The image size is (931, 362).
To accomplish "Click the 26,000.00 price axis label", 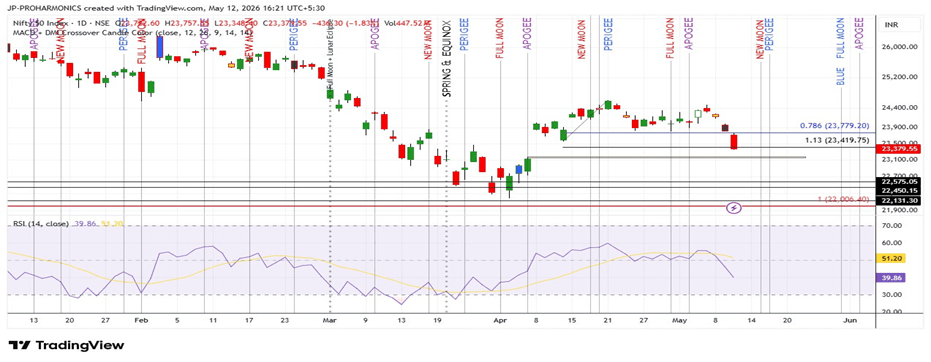I will pos(900,47).
